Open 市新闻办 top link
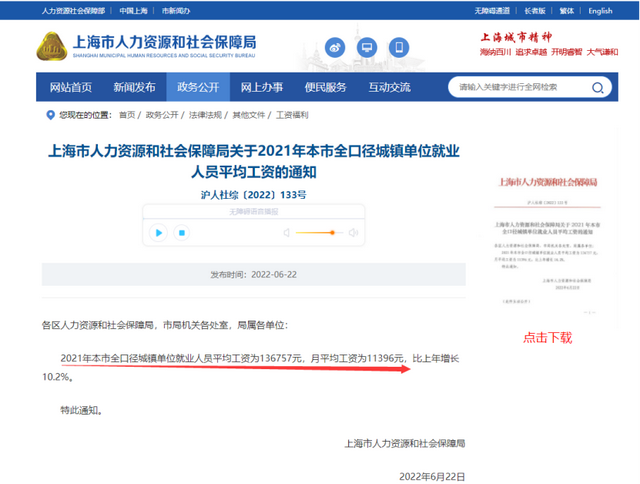 pos(176,11)
